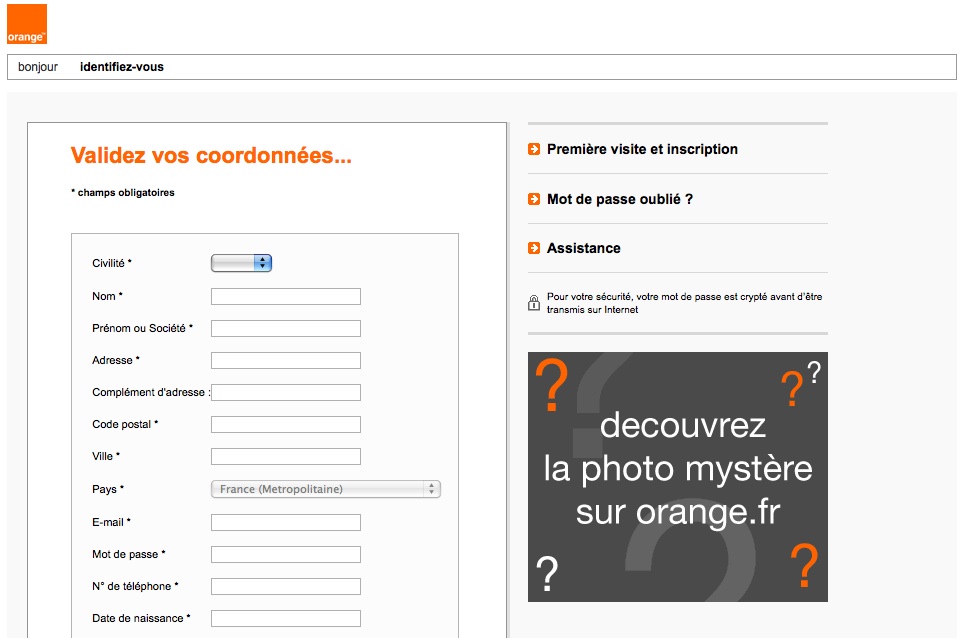Select the bonjour header item
This screenshot has height=638, width=974.
[x=38, y=67]
